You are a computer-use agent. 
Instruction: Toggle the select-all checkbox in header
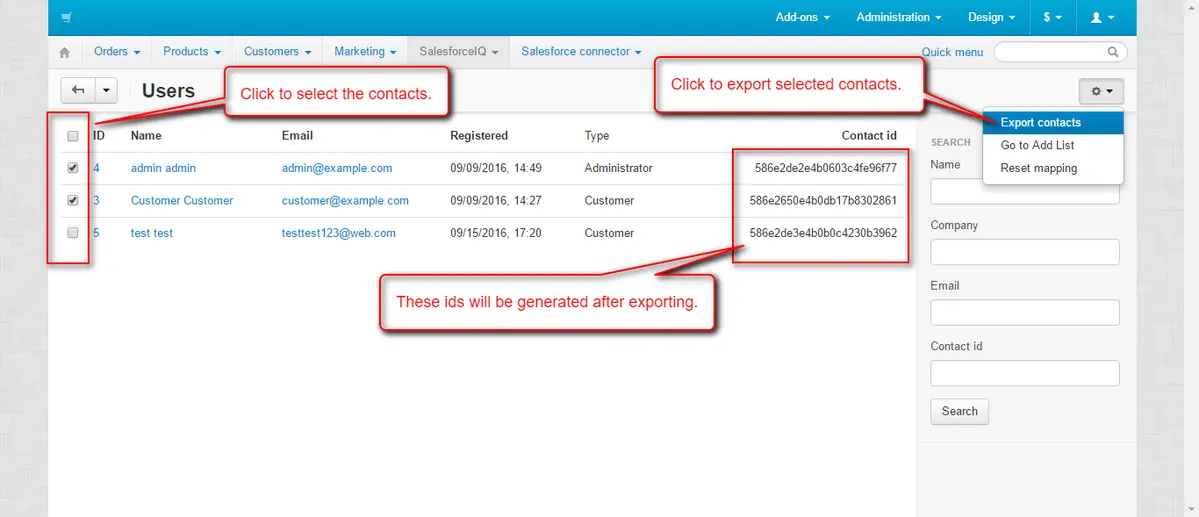coord(73,136)
